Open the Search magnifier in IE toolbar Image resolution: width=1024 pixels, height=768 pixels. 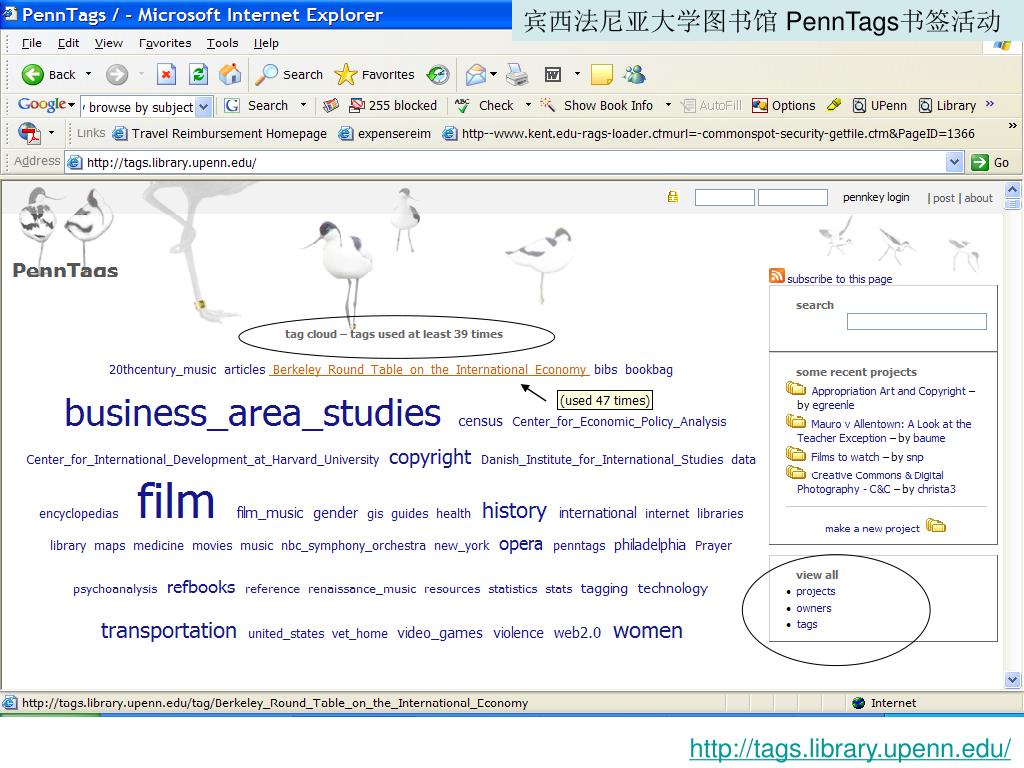[289, 74]
